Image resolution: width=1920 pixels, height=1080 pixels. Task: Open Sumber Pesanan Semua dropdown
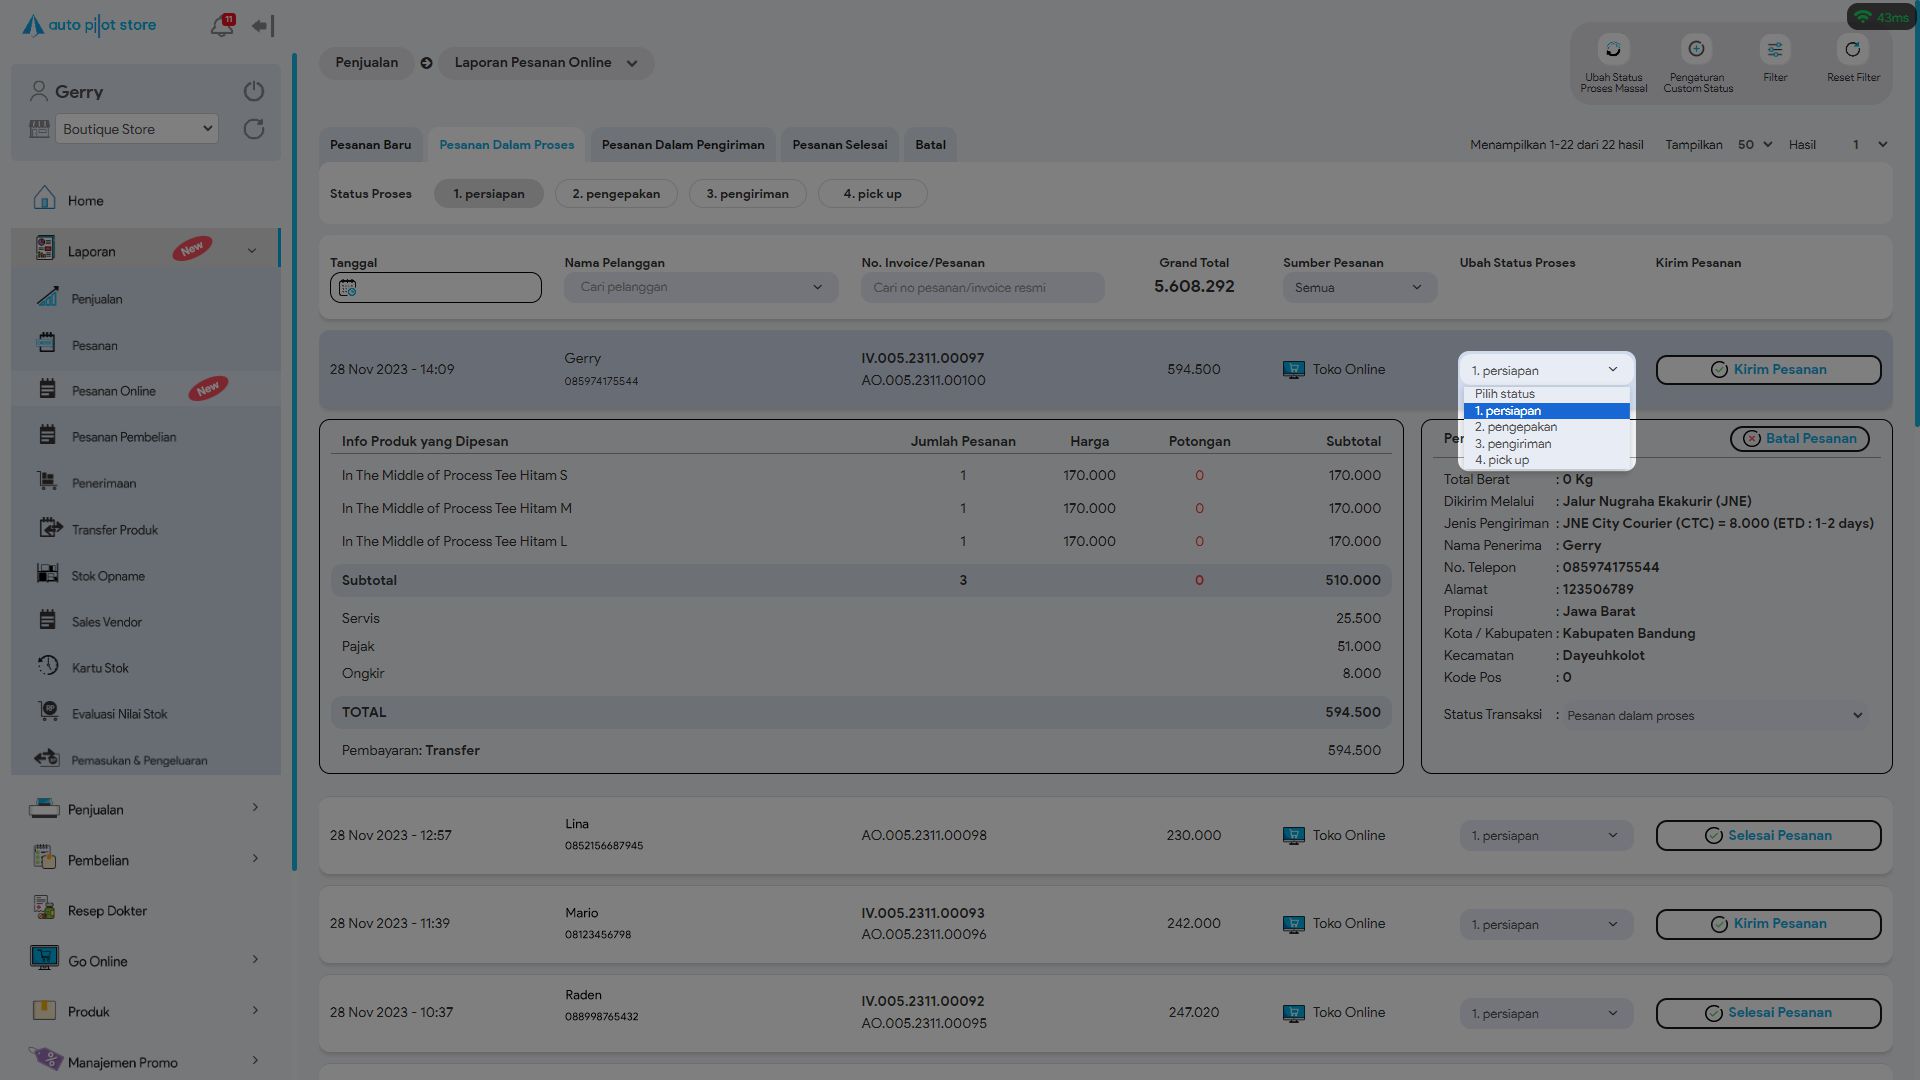click(1359, 288)
